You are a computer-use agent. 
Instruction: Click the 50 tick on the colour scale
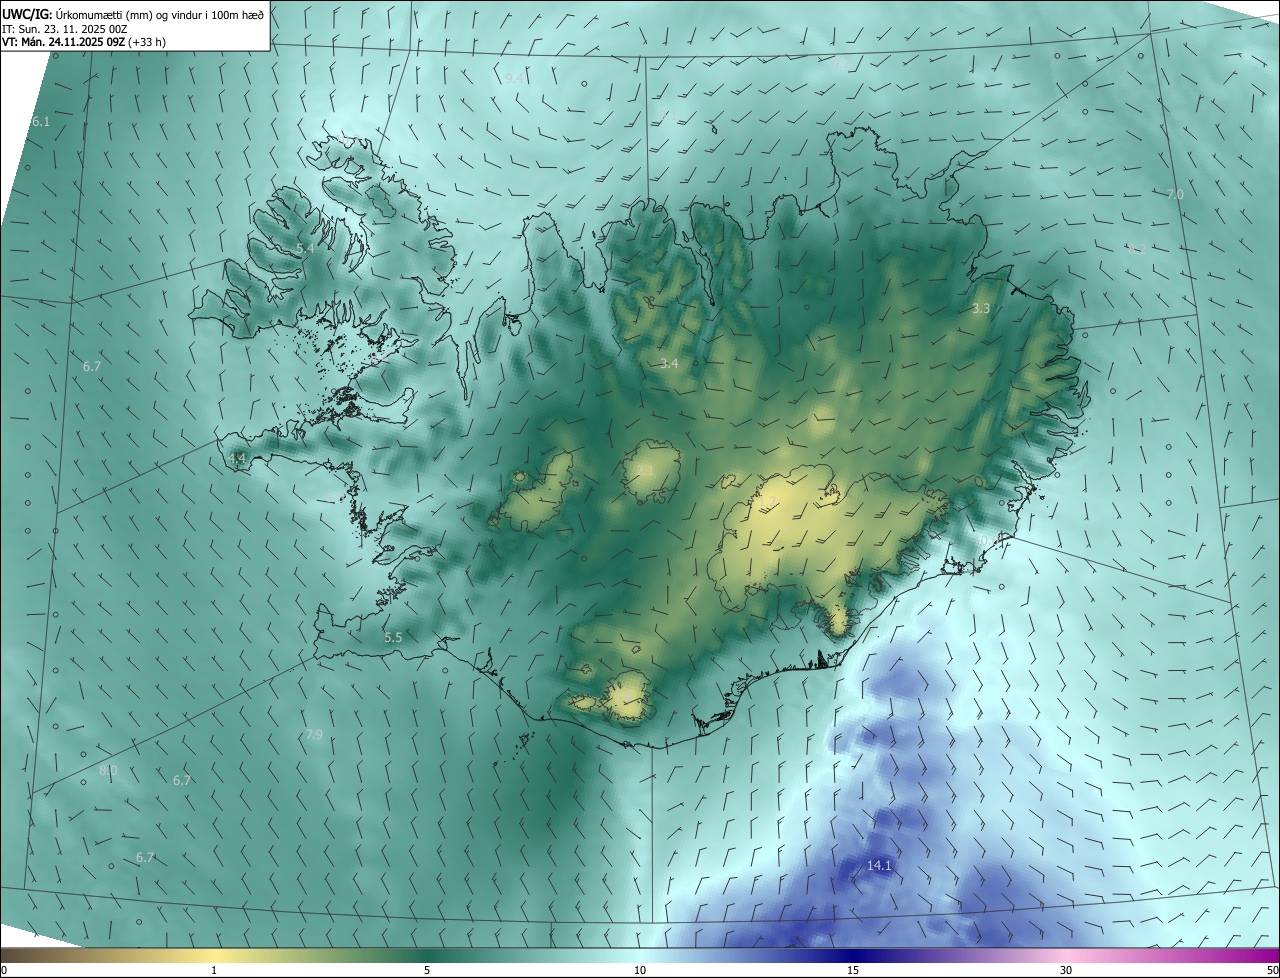point(1272,970)
